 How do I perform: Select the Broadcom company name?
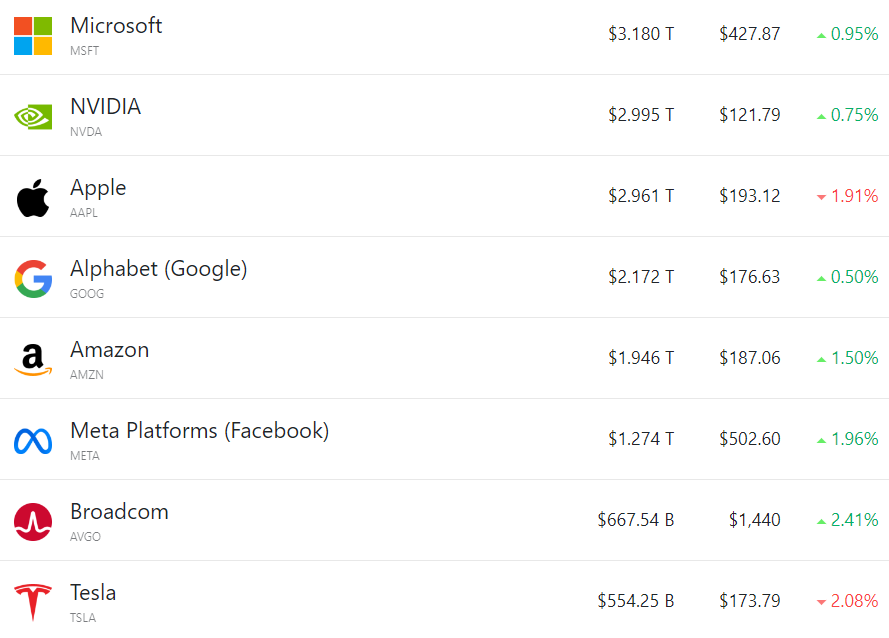(x=119, y=512)
